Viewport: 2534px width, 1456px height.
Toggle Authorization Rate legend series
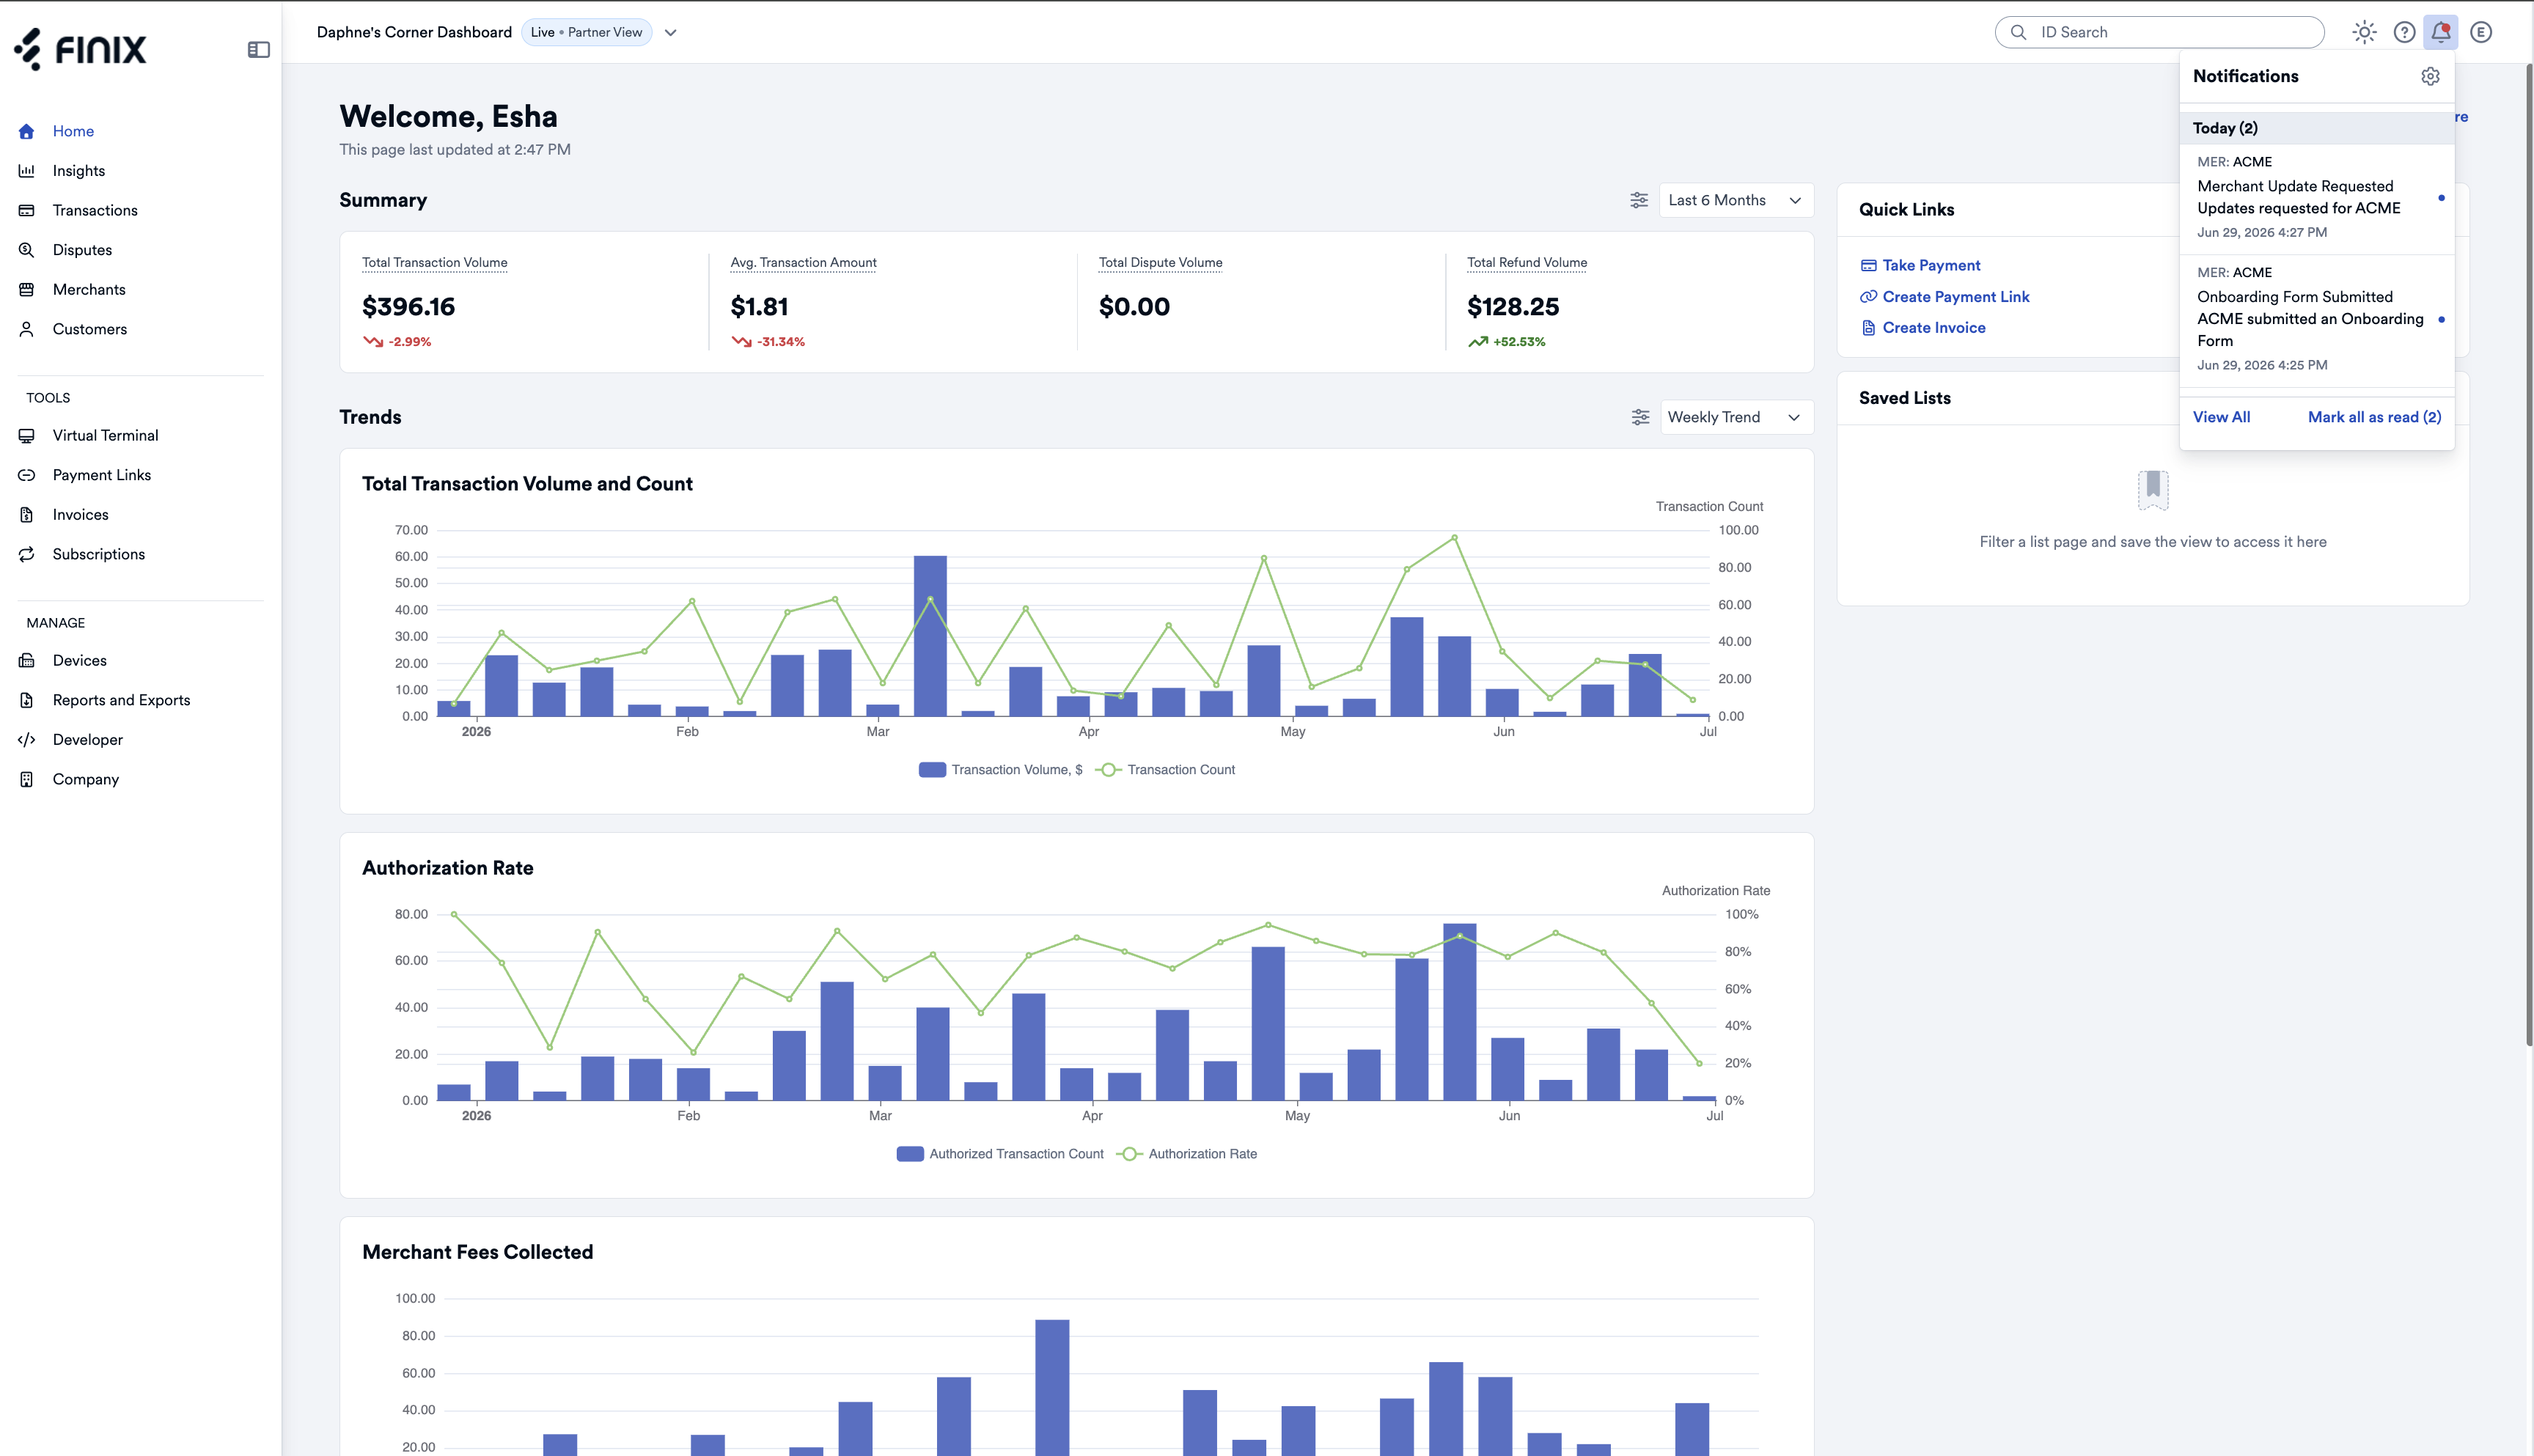[1187, 1153]
